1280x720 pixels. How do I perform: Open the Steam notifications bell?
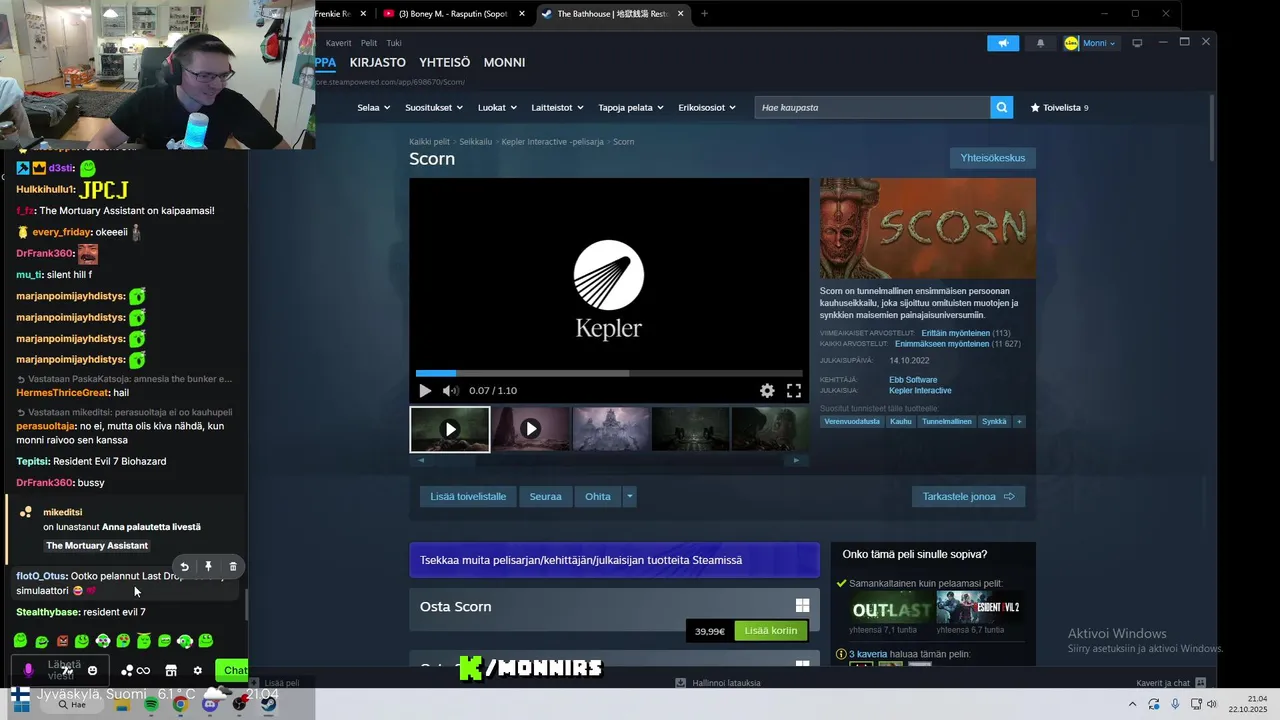click(1040, 43)
